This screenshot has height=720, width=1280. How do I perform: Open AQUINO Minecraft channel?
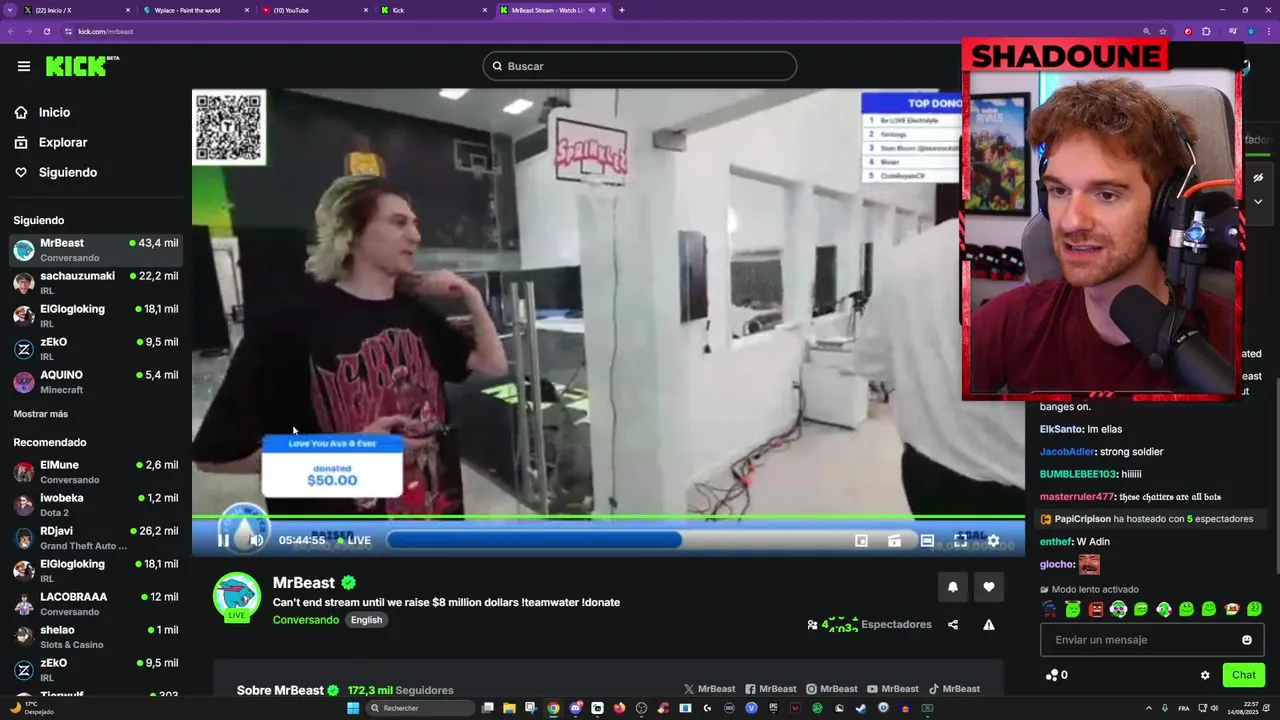96,382
